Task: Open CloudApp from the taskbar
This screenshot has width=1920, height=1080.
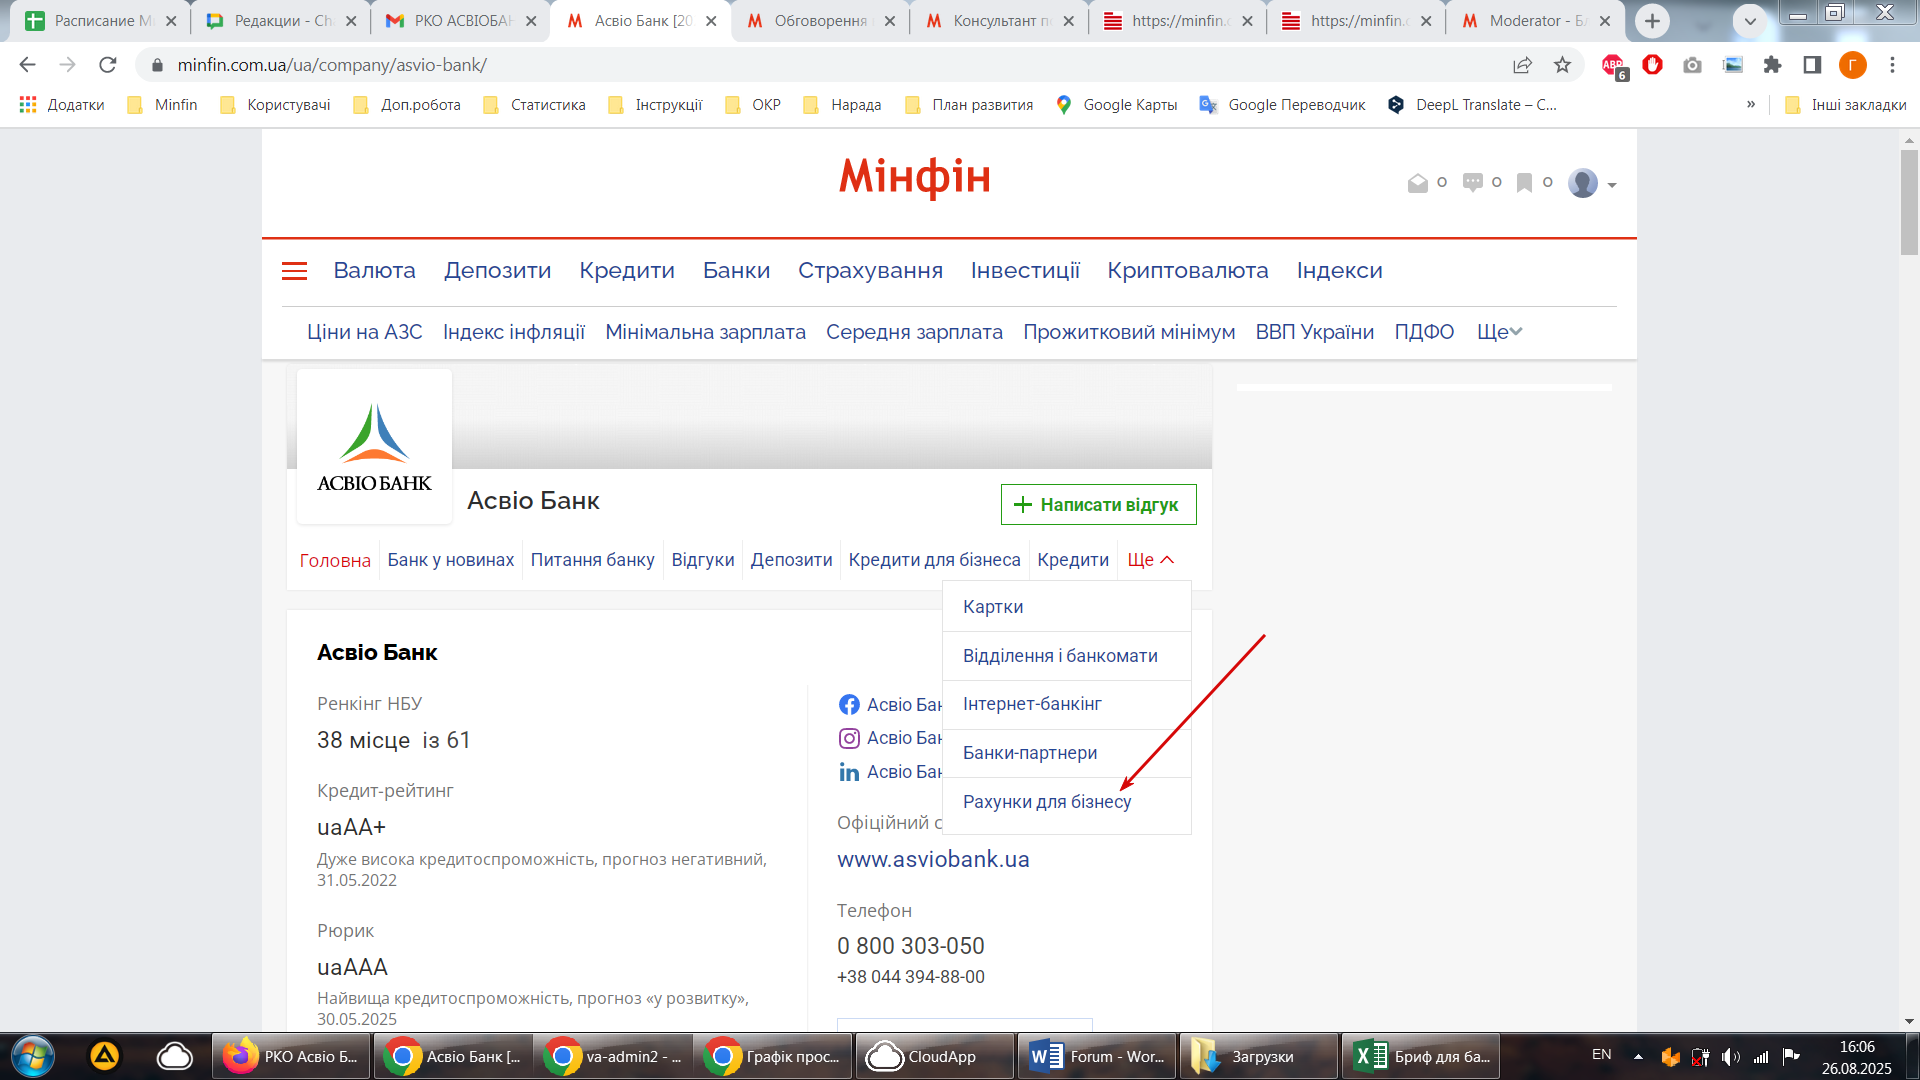Action: (934, 1057)
